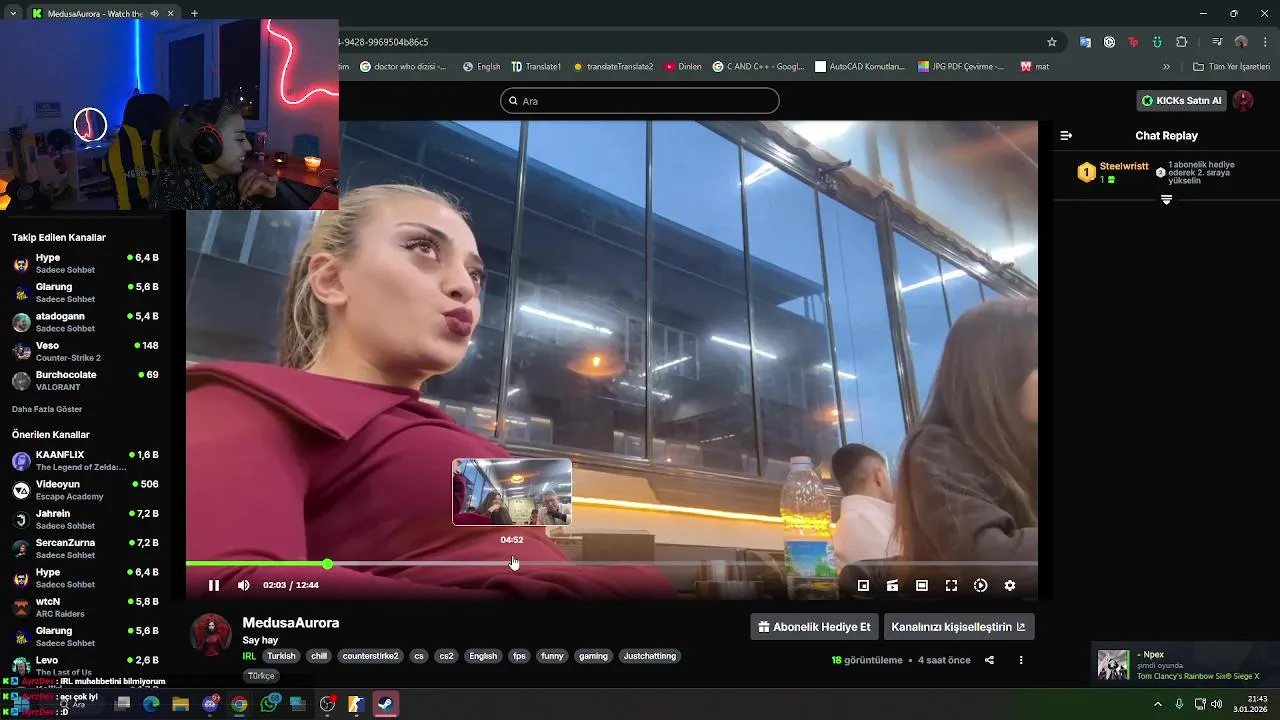Open WhatsApp from the taskbar
The width and height of the screenshot is (1280, 720).
click(268, 704)
